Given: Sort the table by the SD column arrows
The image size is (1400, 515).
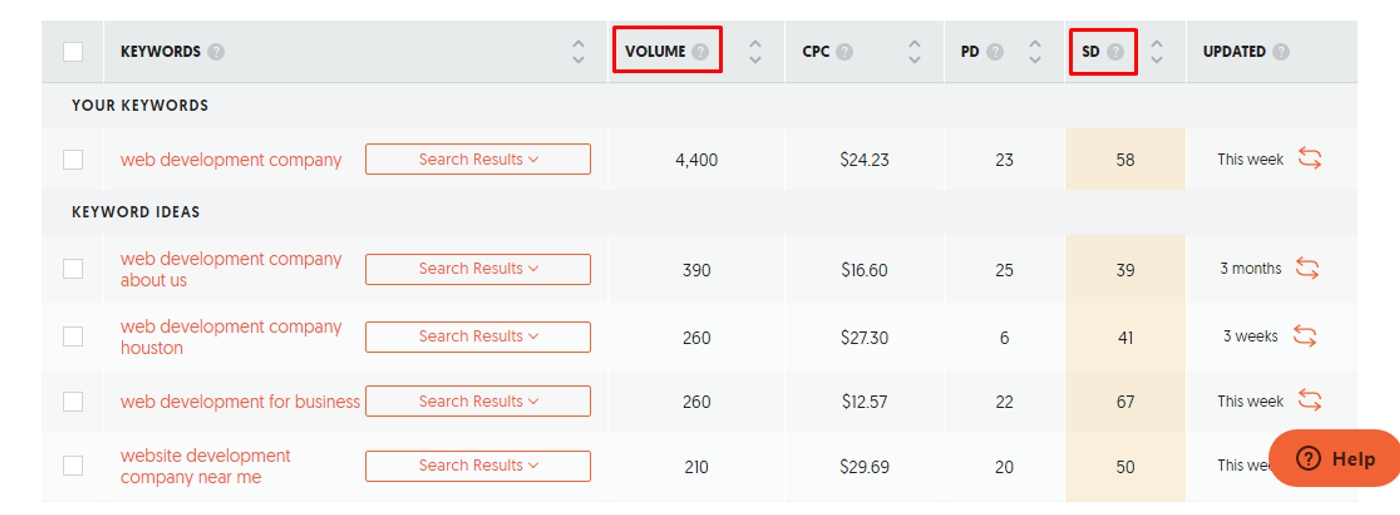Looking at the screenshot, I should 1157,52.
